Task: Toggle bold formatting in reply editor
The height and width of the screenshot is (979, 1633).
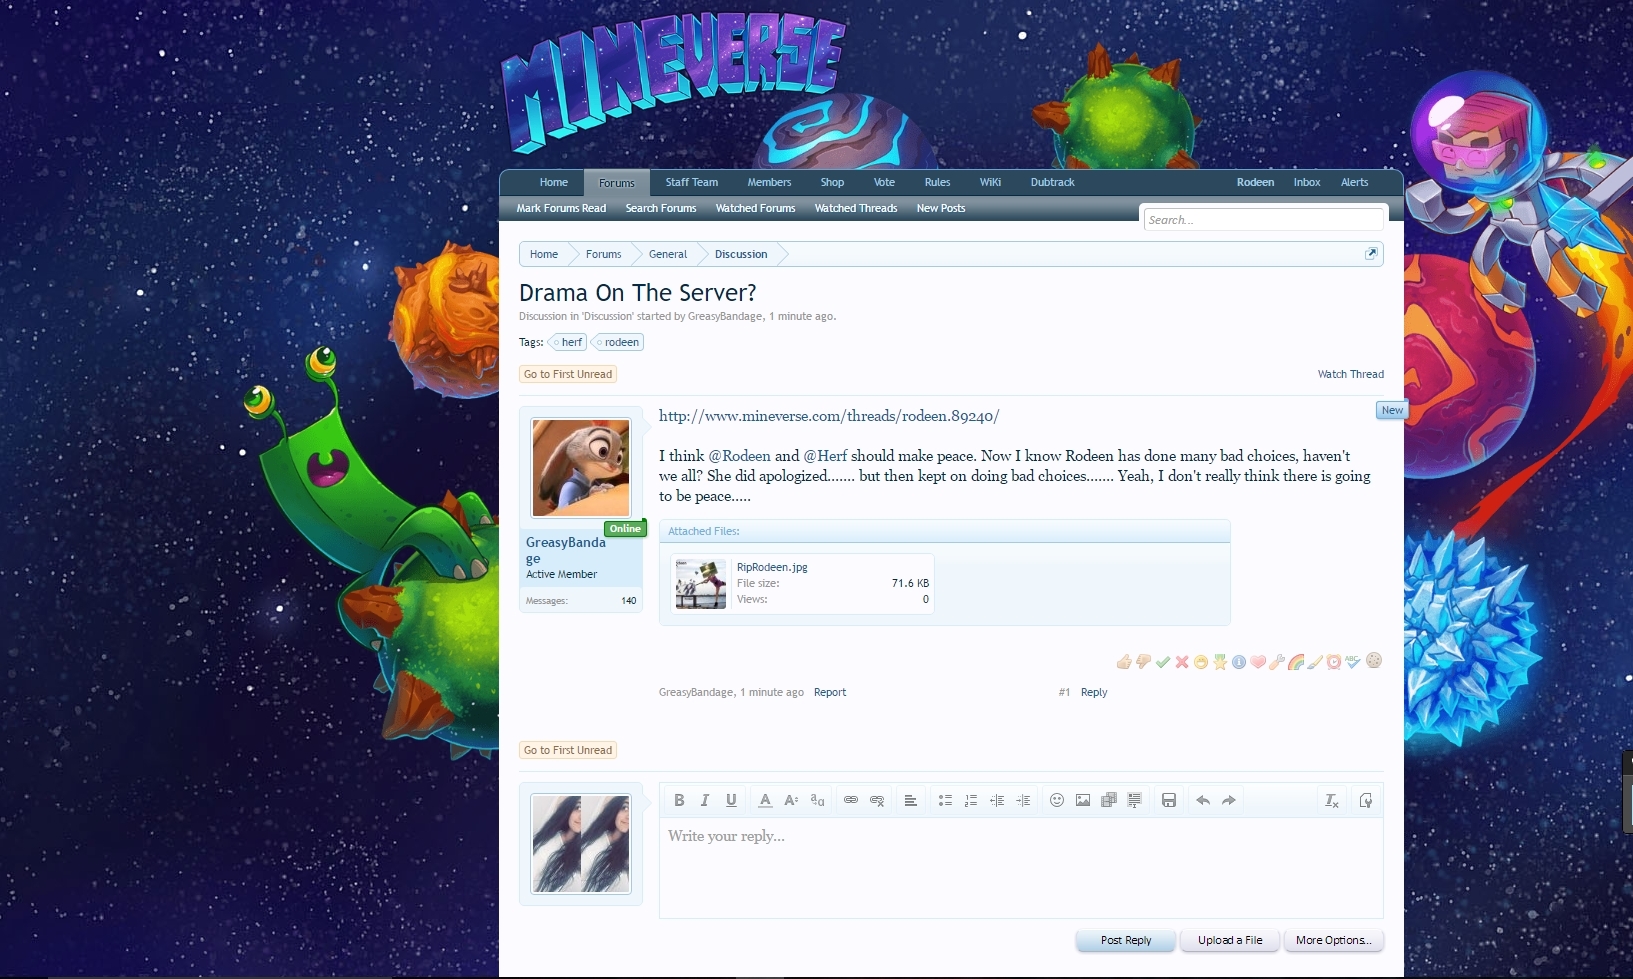Action: [679, 800]
